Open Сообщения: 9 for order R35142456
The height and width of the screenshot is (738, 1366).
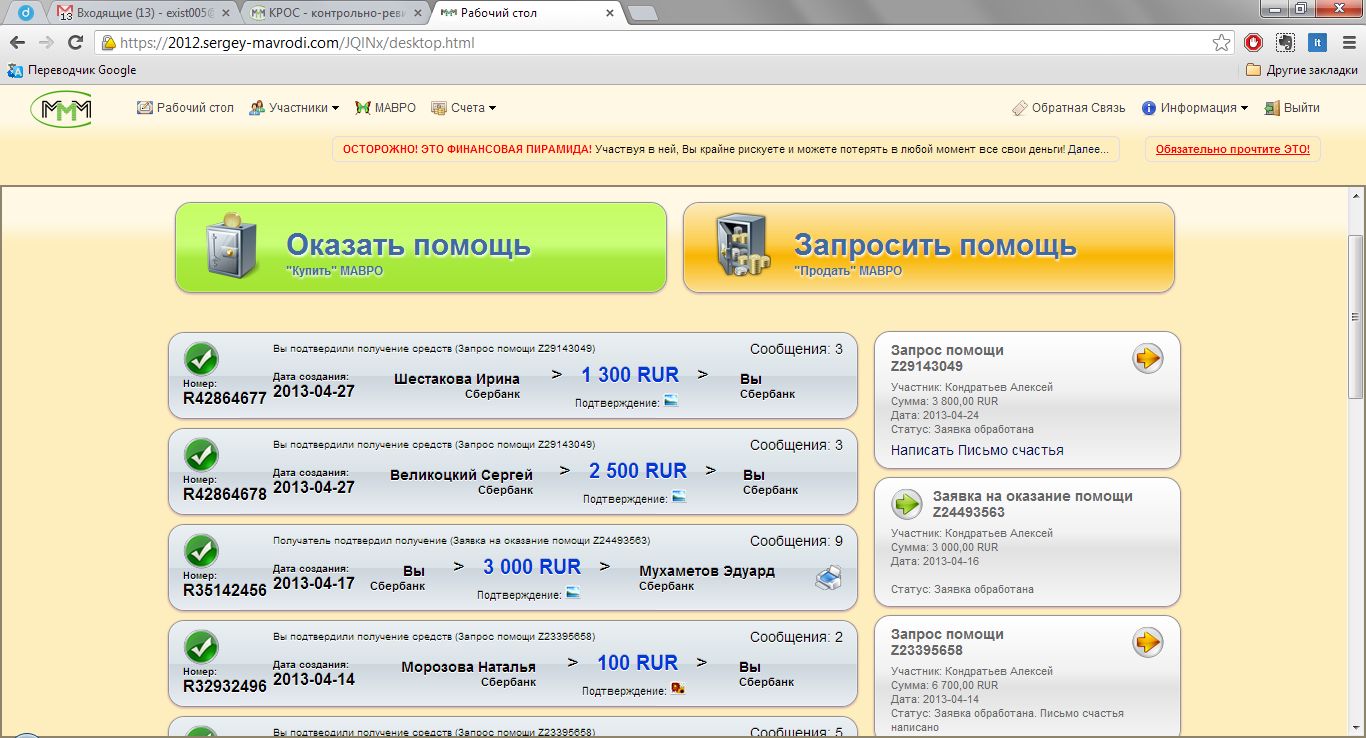click(x=797, y=541)
